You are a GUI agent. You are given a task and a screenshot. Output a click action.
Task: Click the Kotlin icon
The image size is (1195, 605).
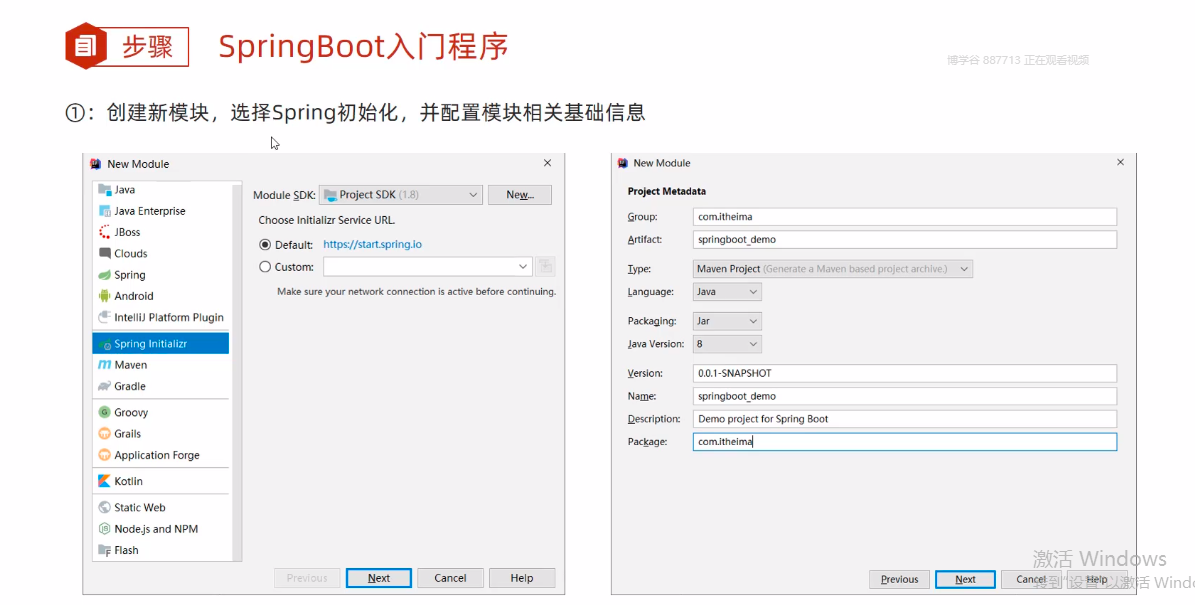click(x=104, y=481)
